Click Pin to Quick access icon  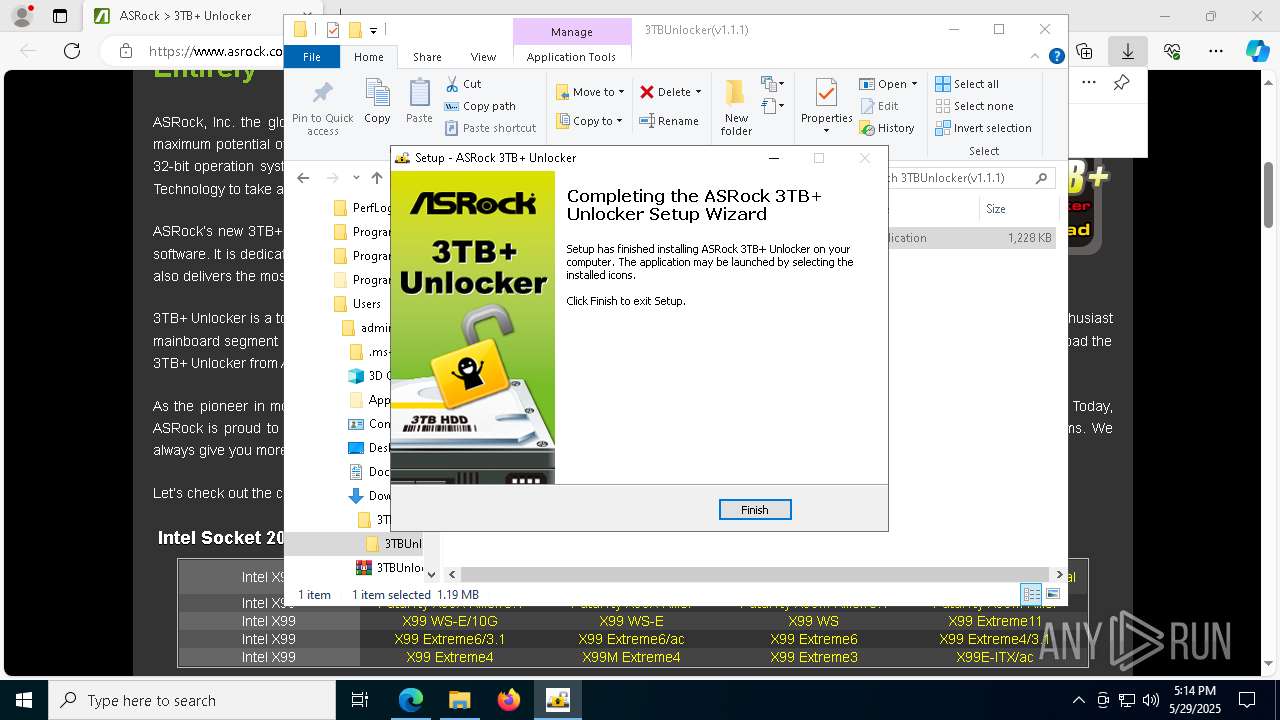(x=322, y=93)
